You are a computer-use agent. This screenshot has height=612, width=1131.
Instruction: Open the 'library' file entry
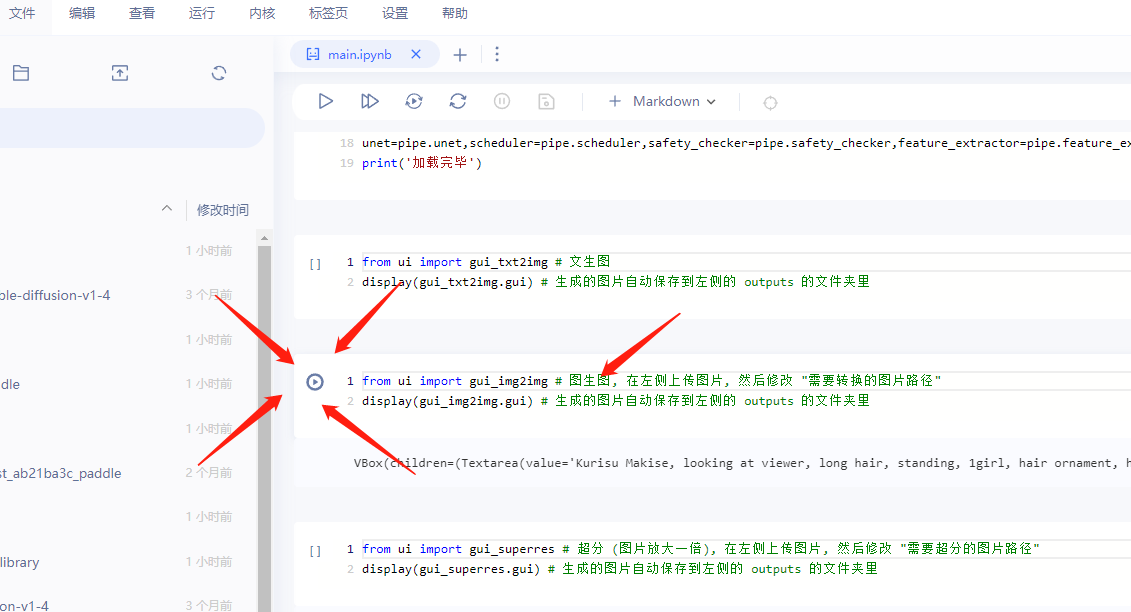pyautogui.click(x=19, y=562)
